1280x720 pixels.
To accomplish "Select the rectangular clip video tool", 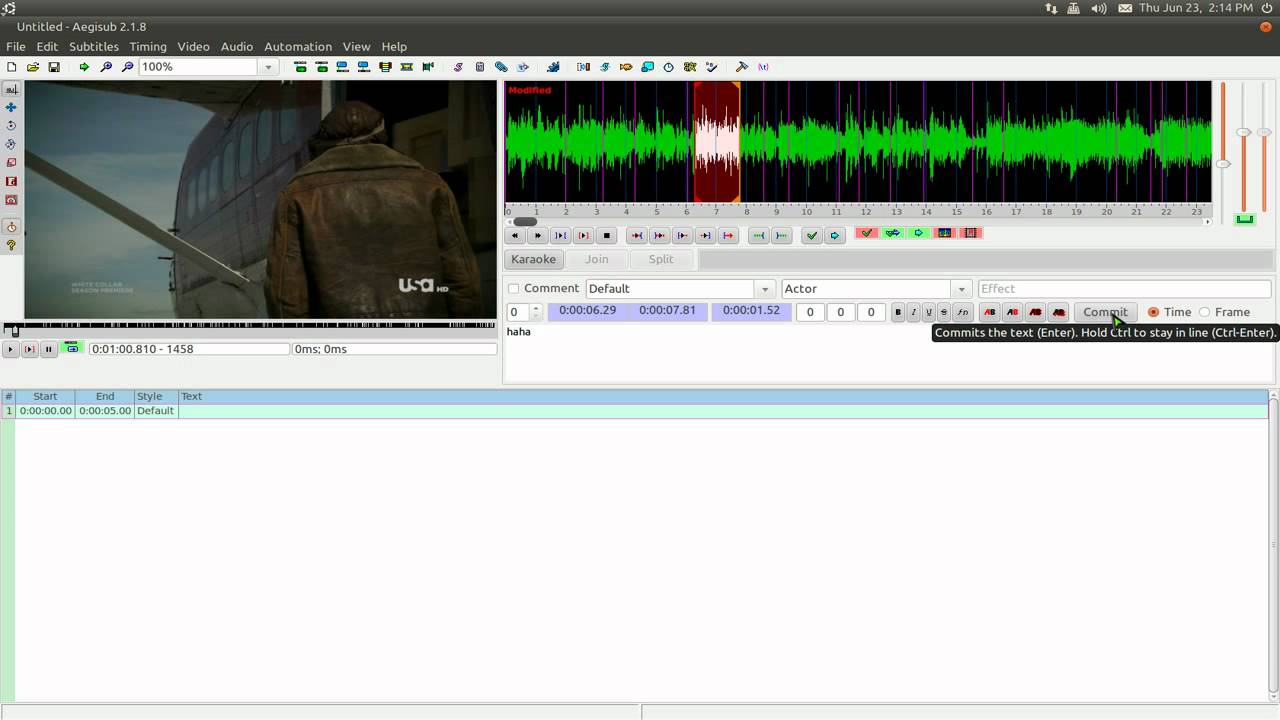I will [11, 181].
